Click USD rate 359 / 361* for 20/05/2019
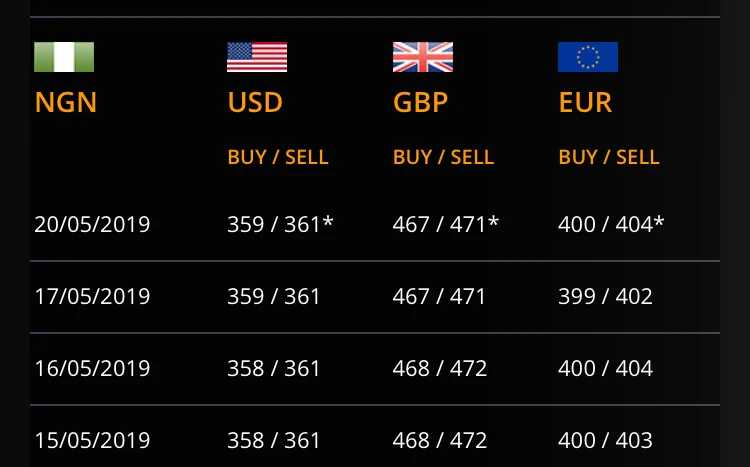The width and height of the screenshot is (750, 467). pos(280,224)
